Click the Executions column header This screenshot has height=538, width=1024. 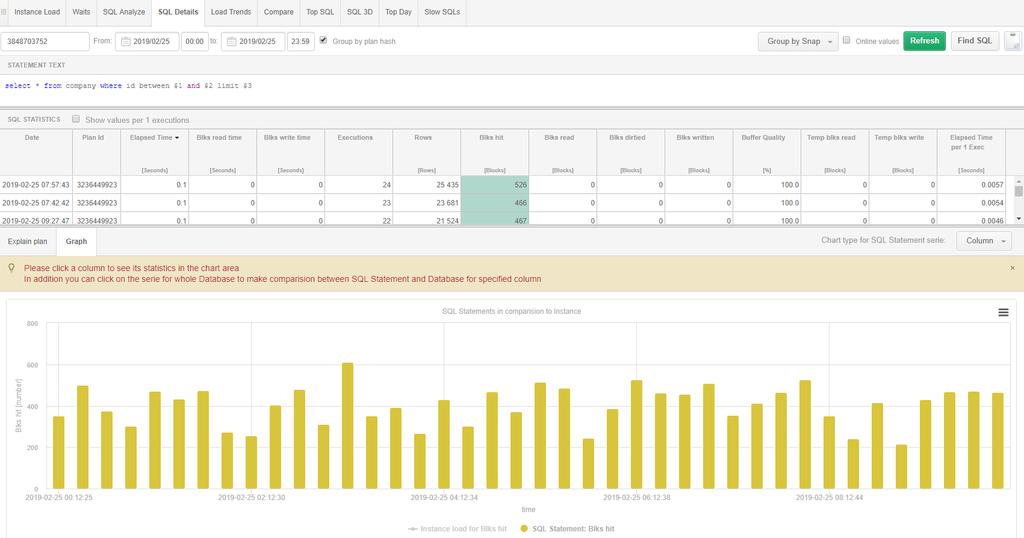pyautogui.click(x=359, y=153)
